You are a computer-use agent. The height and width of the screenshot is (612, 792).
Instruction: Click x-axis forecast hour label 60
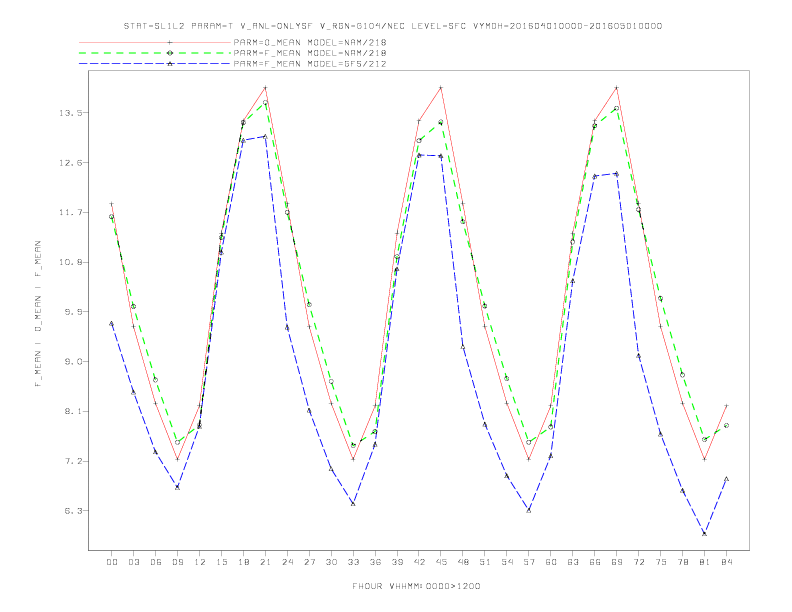coord(551,562)
